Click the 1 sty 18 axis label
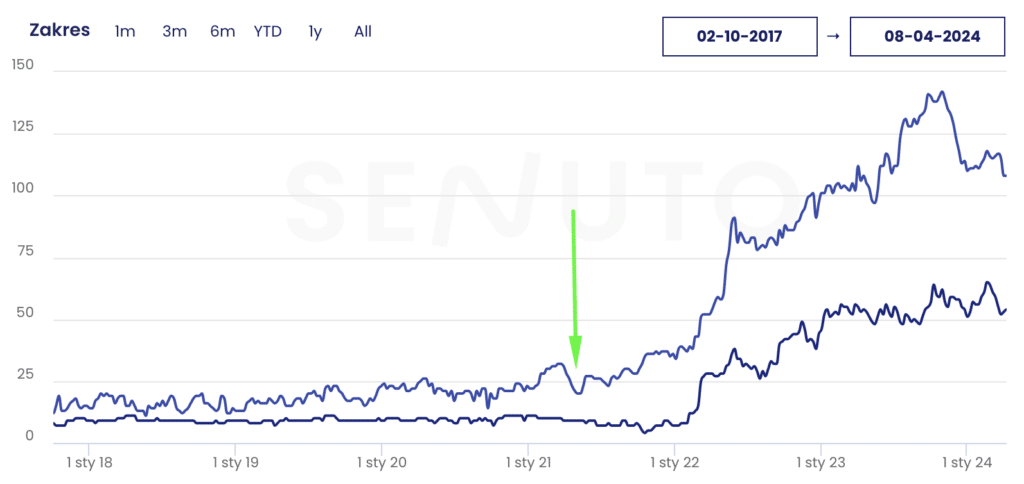1024x484 pixels. [x=89, y=462]
